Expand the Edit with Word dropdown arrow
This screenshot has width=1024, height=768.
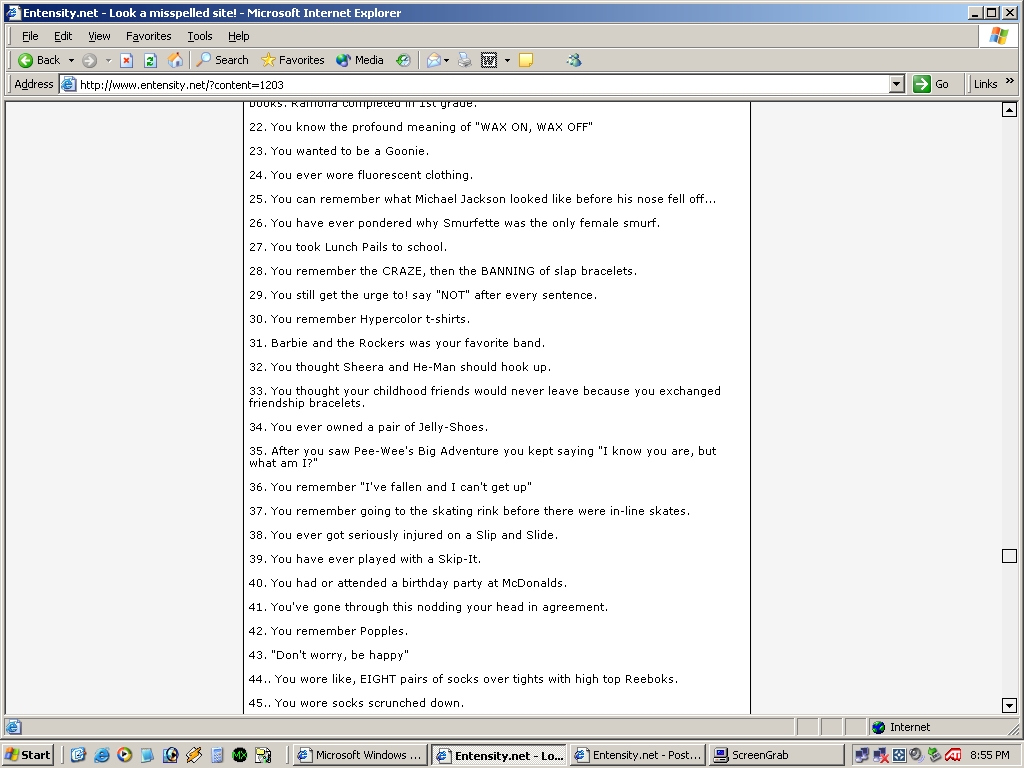(507, 61)
